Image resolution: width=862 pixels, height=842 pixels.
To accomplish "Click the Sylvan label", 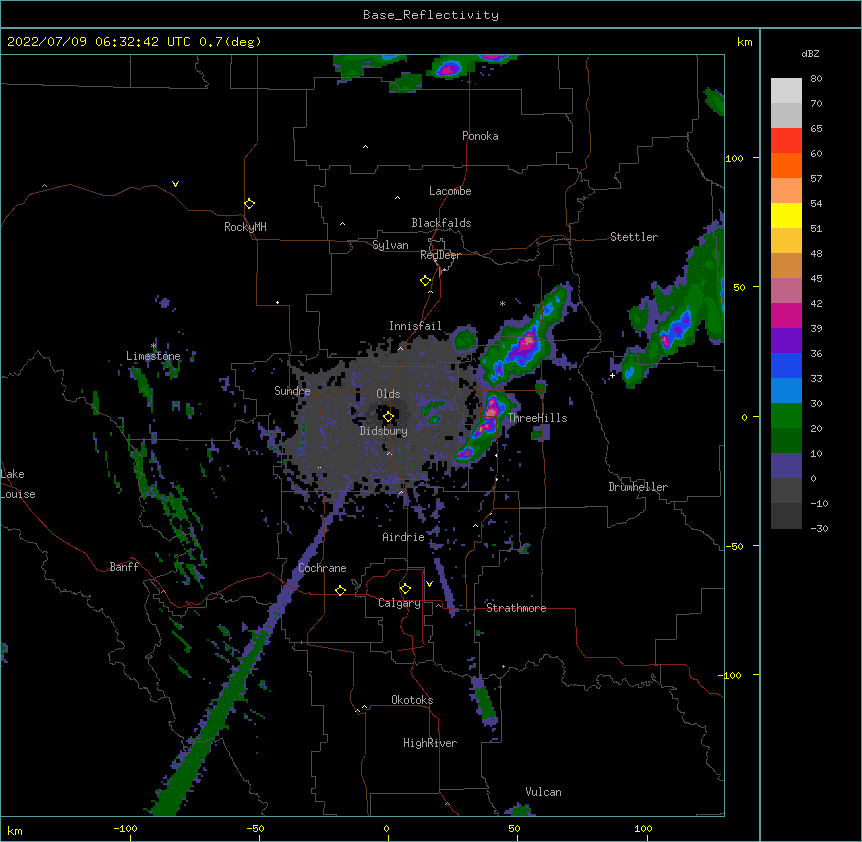I will pos(390,245).
